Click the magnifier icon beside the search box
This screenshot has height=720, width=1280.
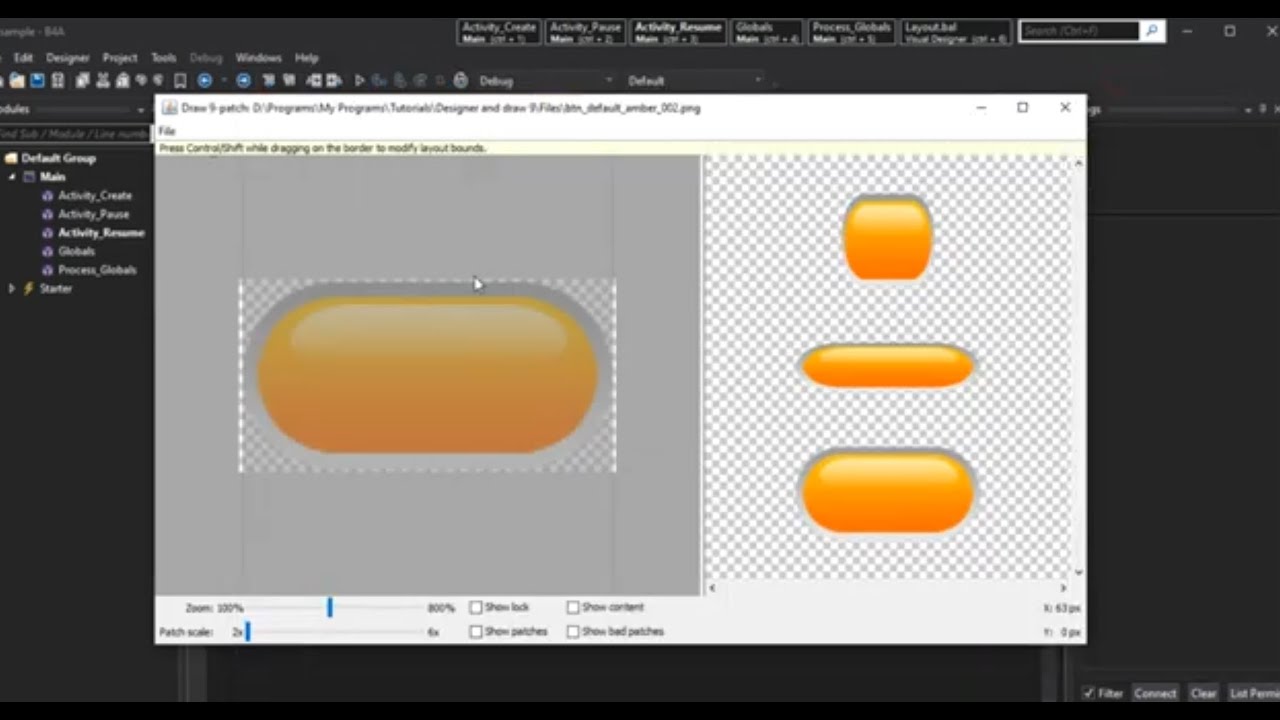coord(1152,31)
